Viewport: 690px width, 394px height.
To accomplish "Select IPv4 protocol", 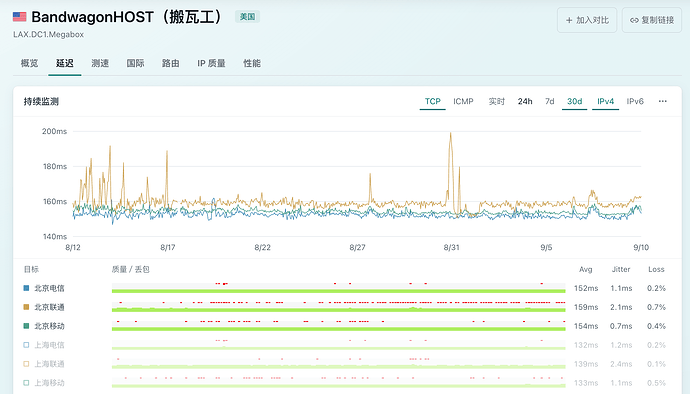I will click(x=606, y=101).
